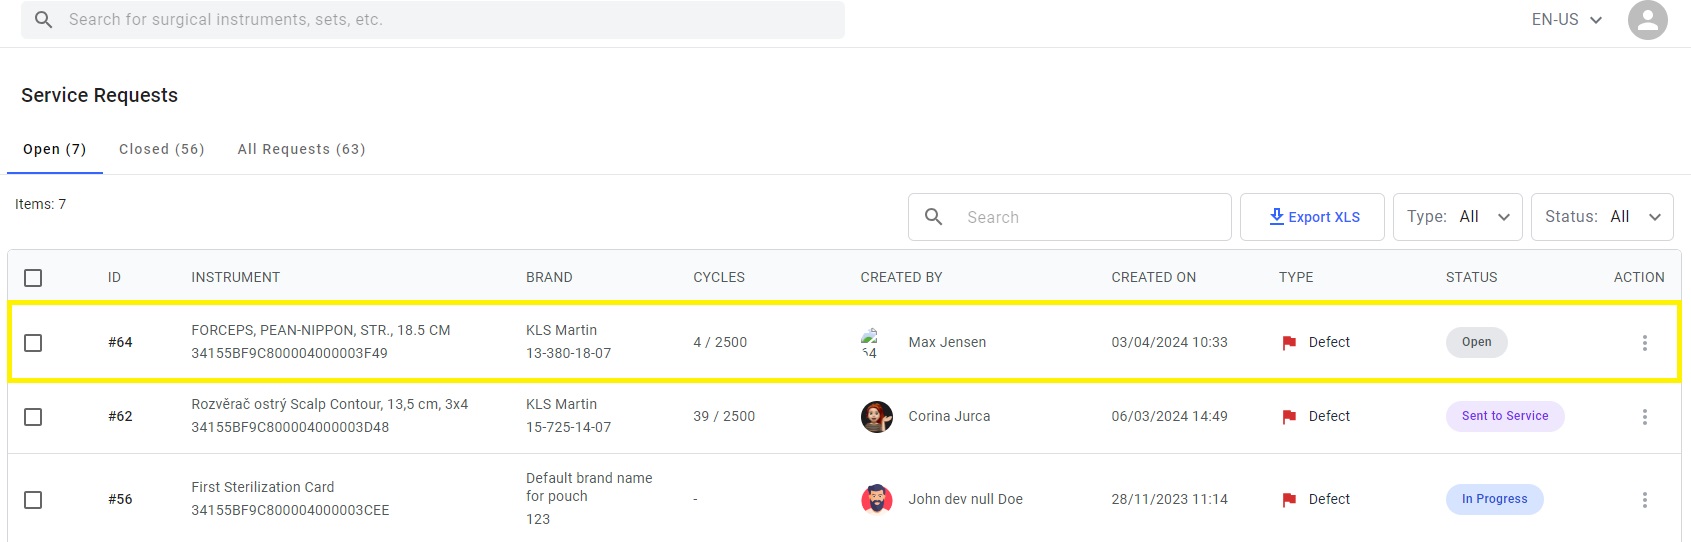Viewport: 1691px width, 542px height.
Task: Click the ID column header
Action: (114, 277)
